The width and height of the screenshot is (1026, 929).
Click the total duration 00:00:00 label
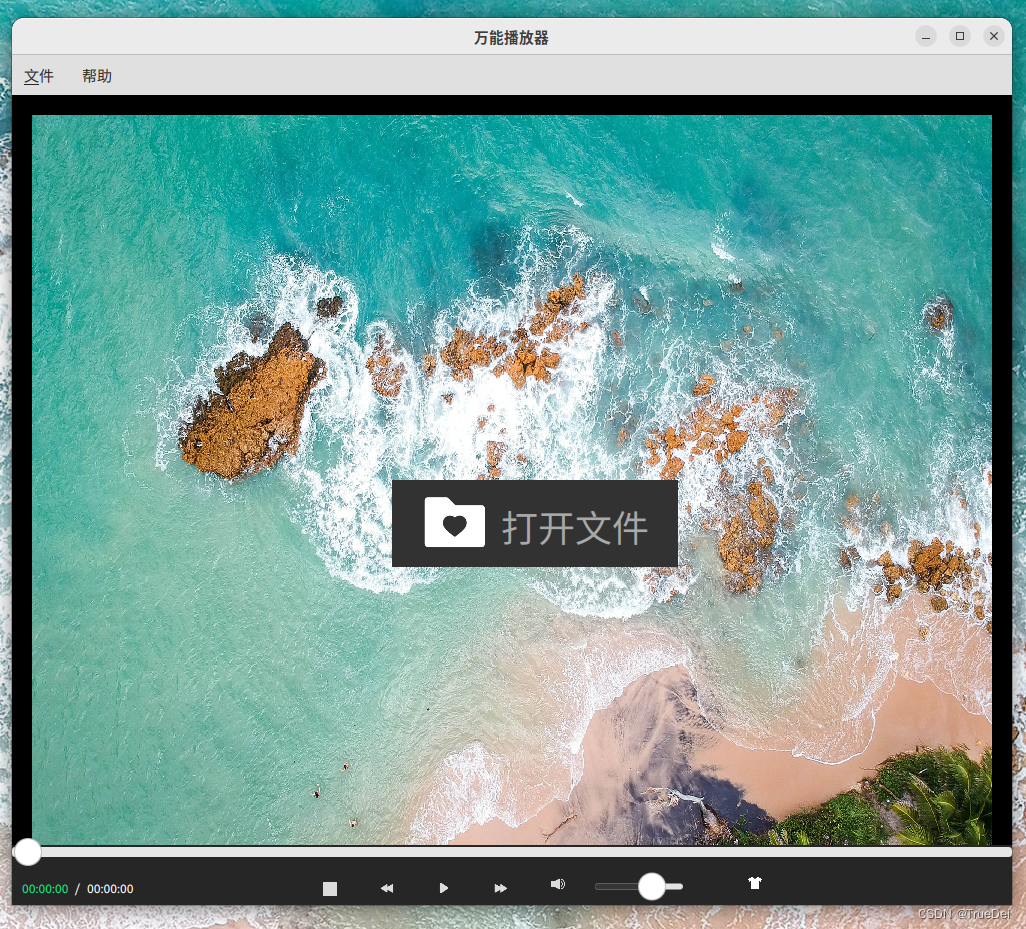point(110,888)
